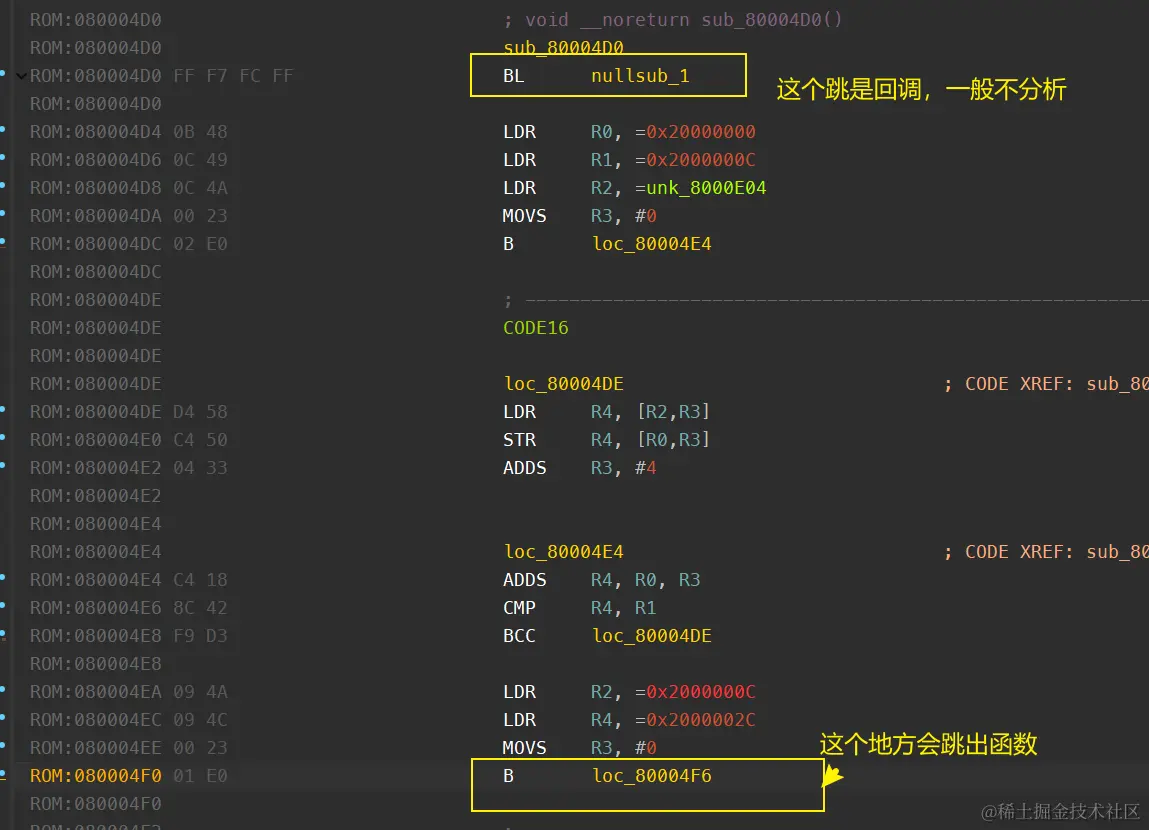Toggle breakpoint dot at ROM:080004E8

point(3,633)
